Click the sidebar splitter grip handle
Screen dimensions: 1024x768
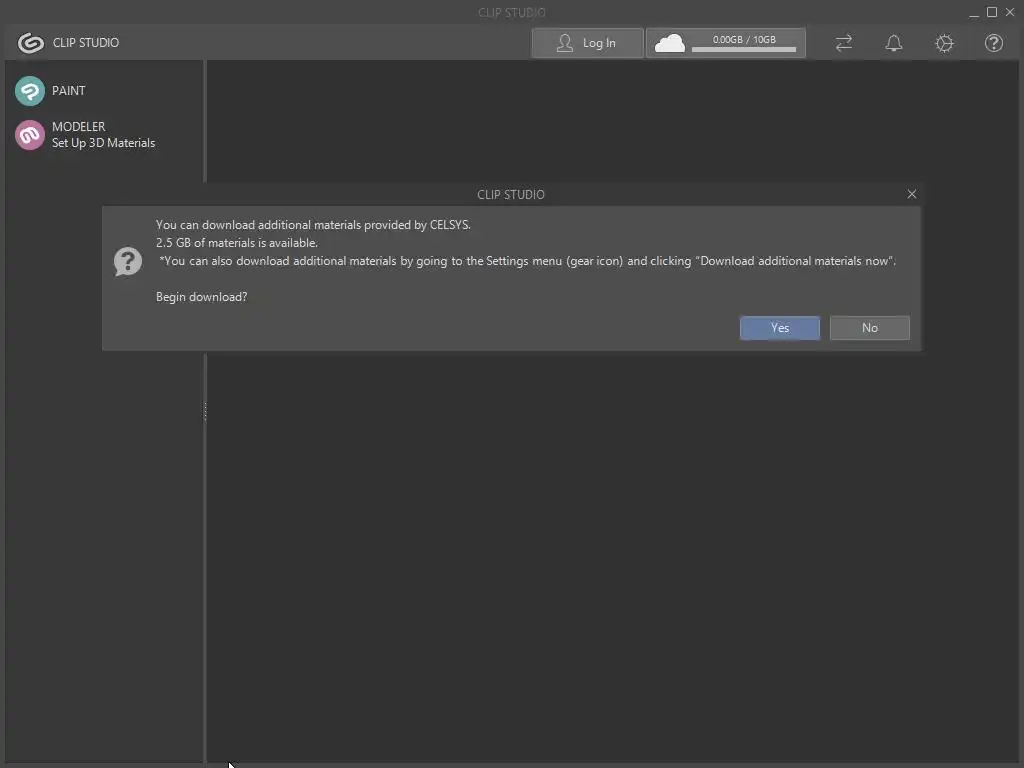(205, 411)
